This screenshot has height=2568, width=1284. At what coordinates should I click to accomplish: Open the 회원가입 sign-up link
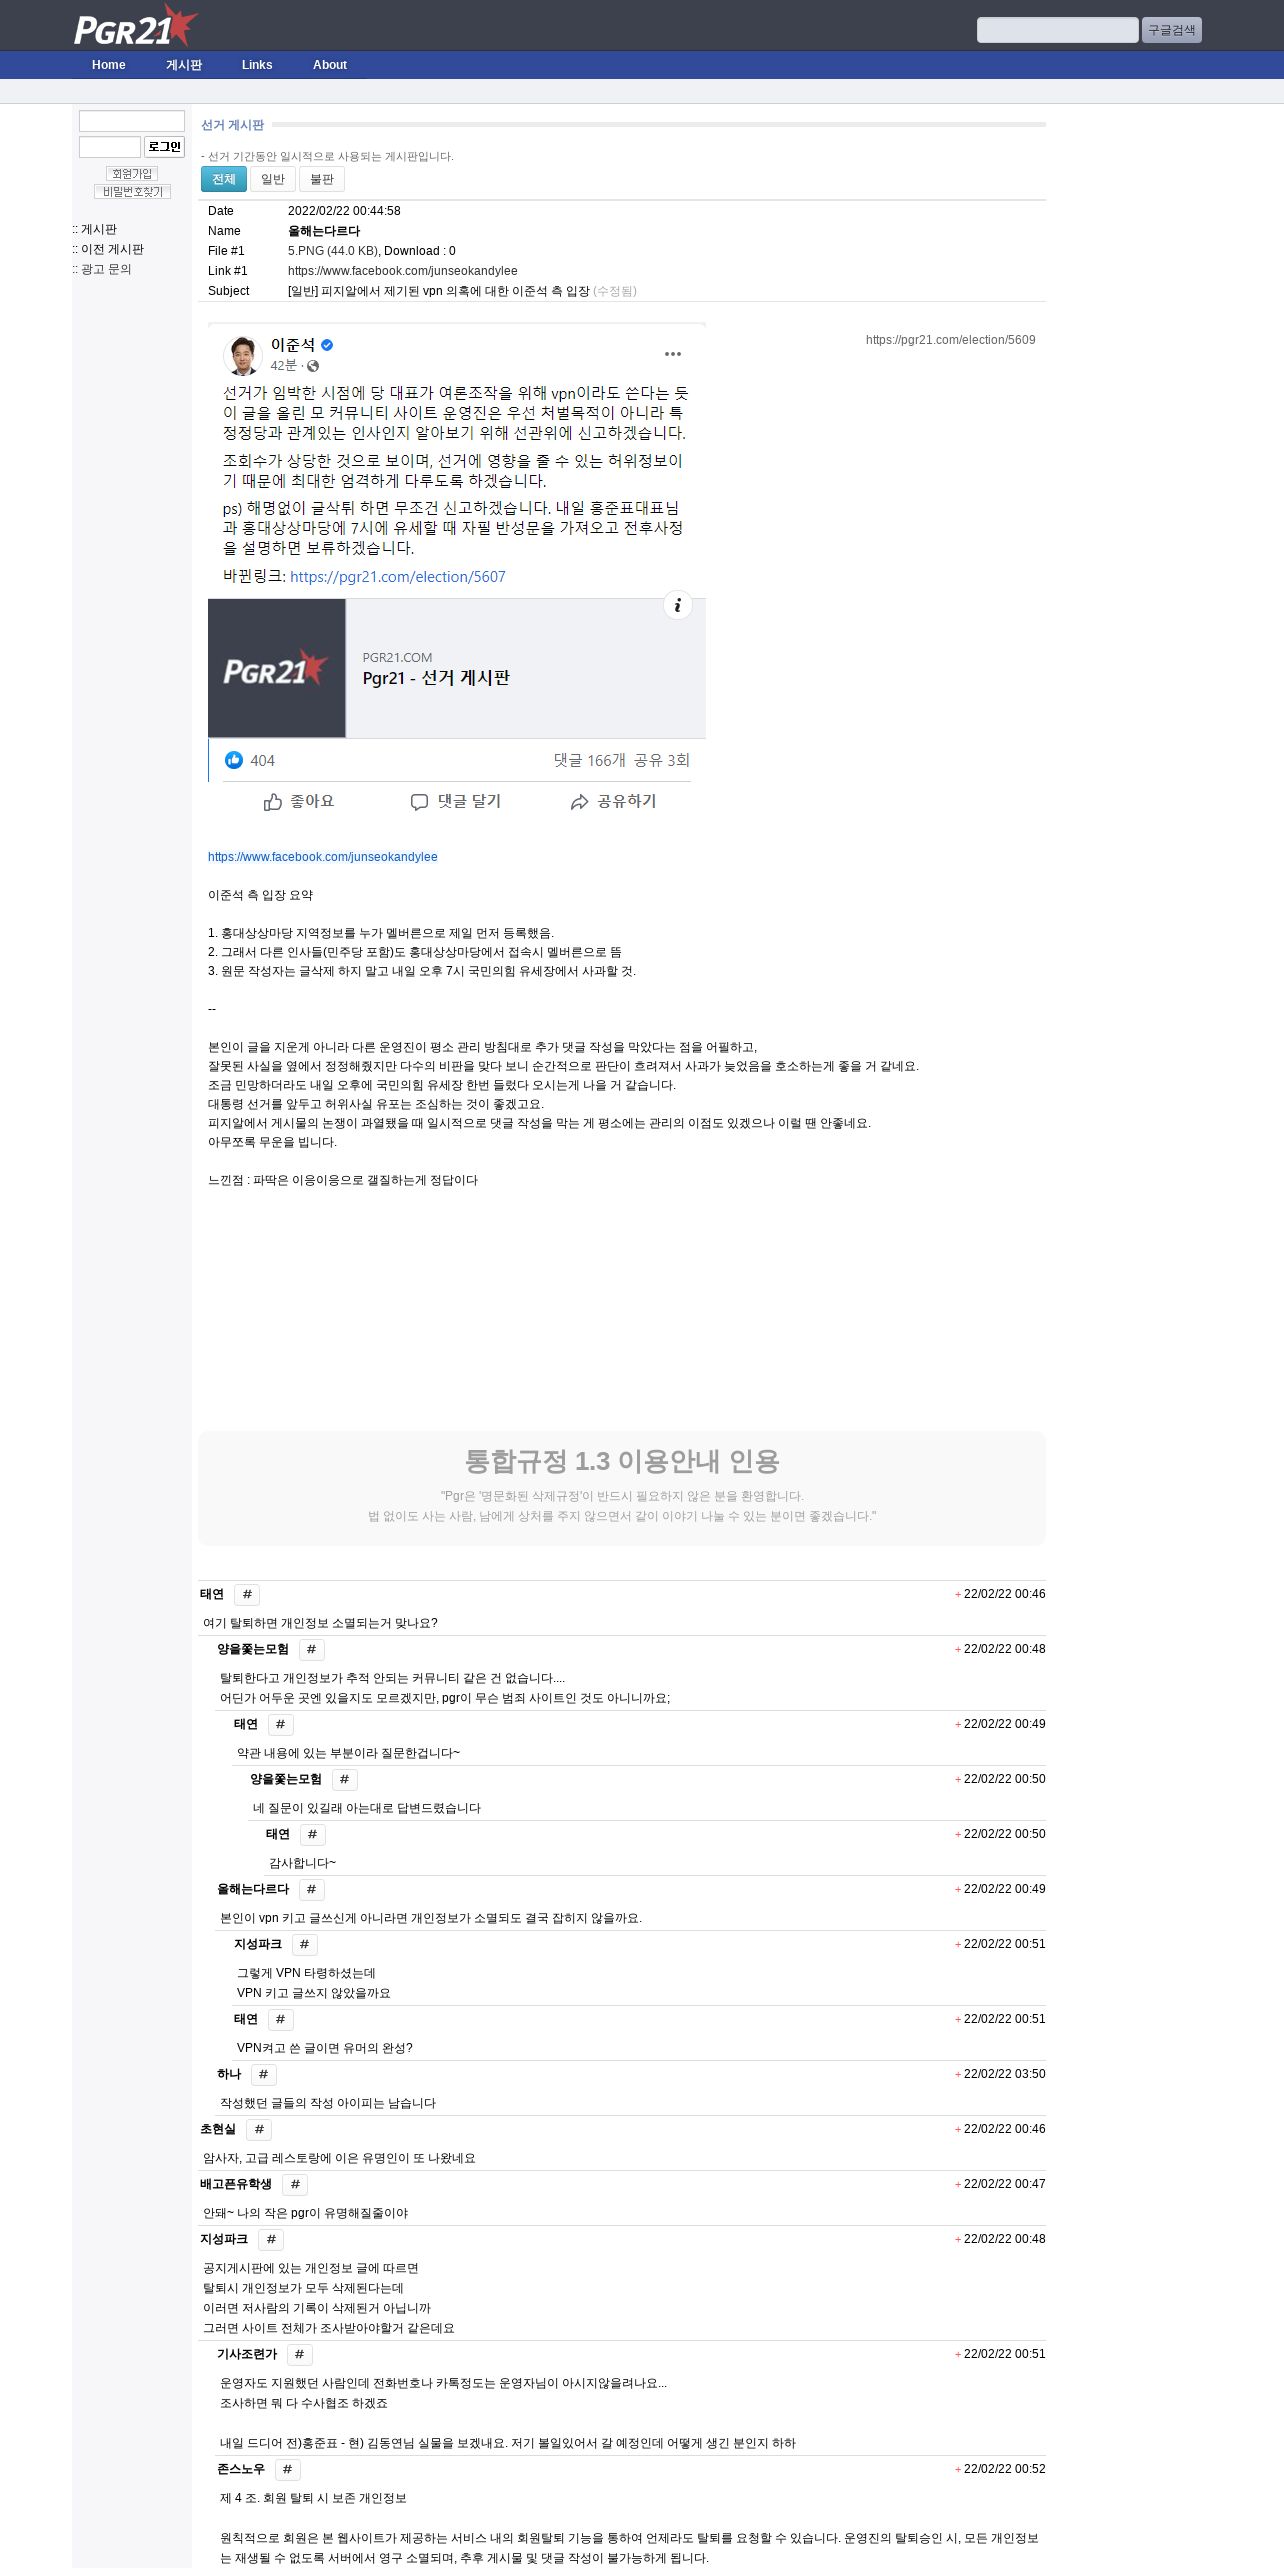(132, 174)
